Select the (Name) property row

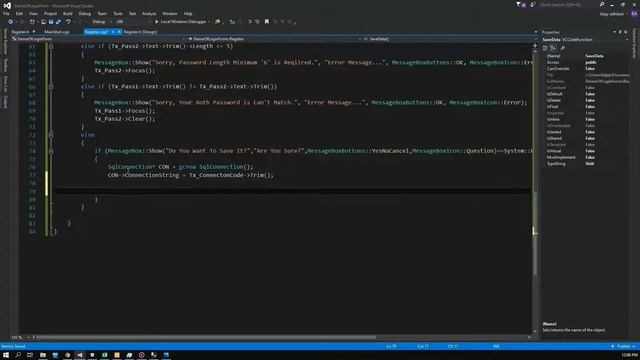586,56
